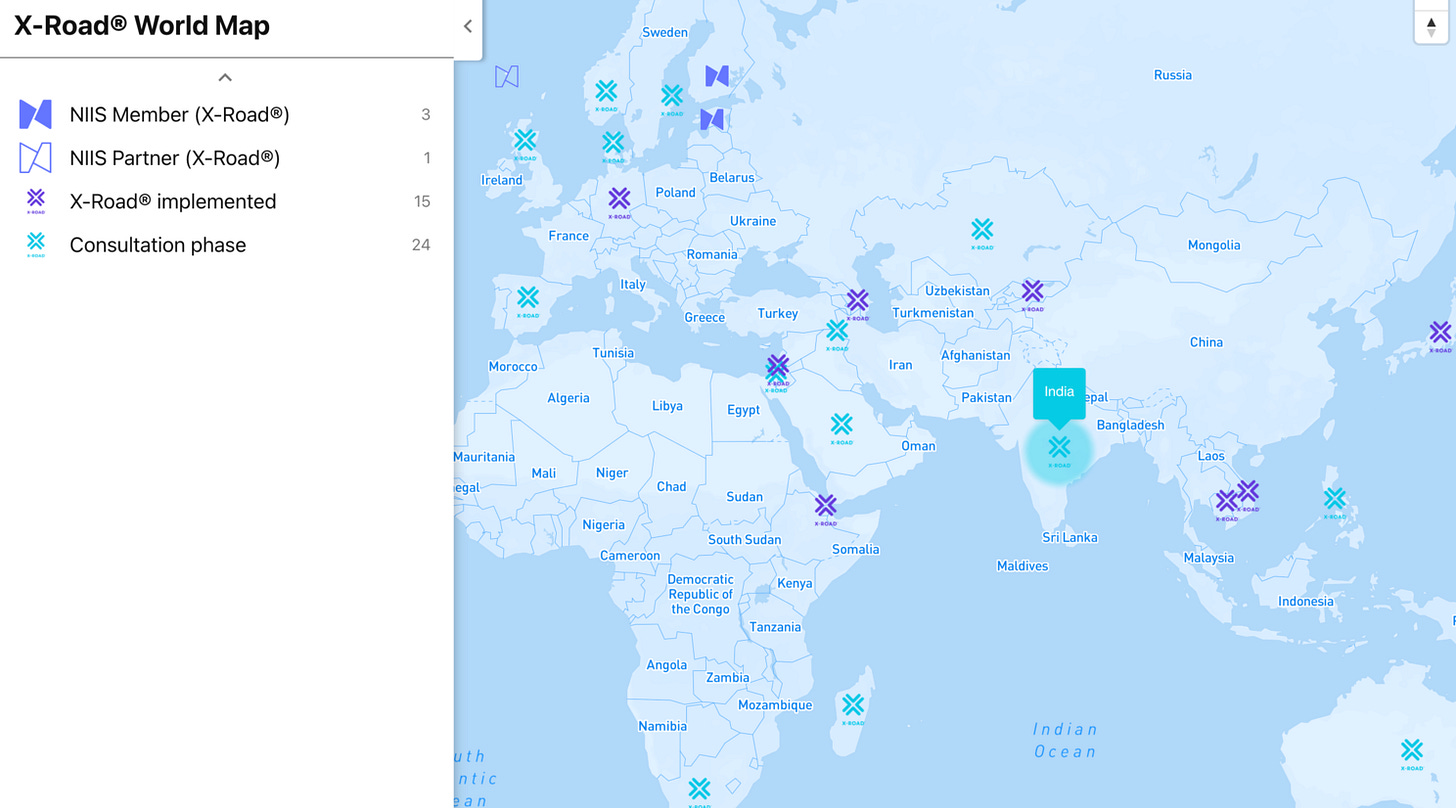Screen dimensions: 1456x808
Task: Click the Turkey country label
Action: (777, 314)
